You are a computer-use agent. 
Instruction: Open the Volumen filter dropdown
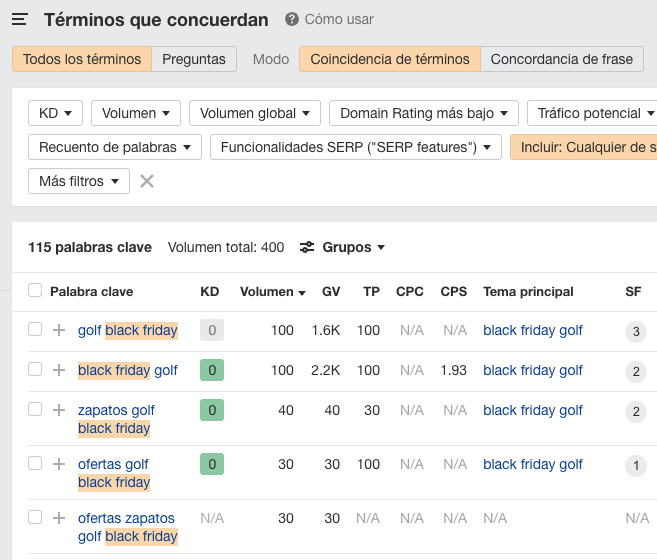136,113
